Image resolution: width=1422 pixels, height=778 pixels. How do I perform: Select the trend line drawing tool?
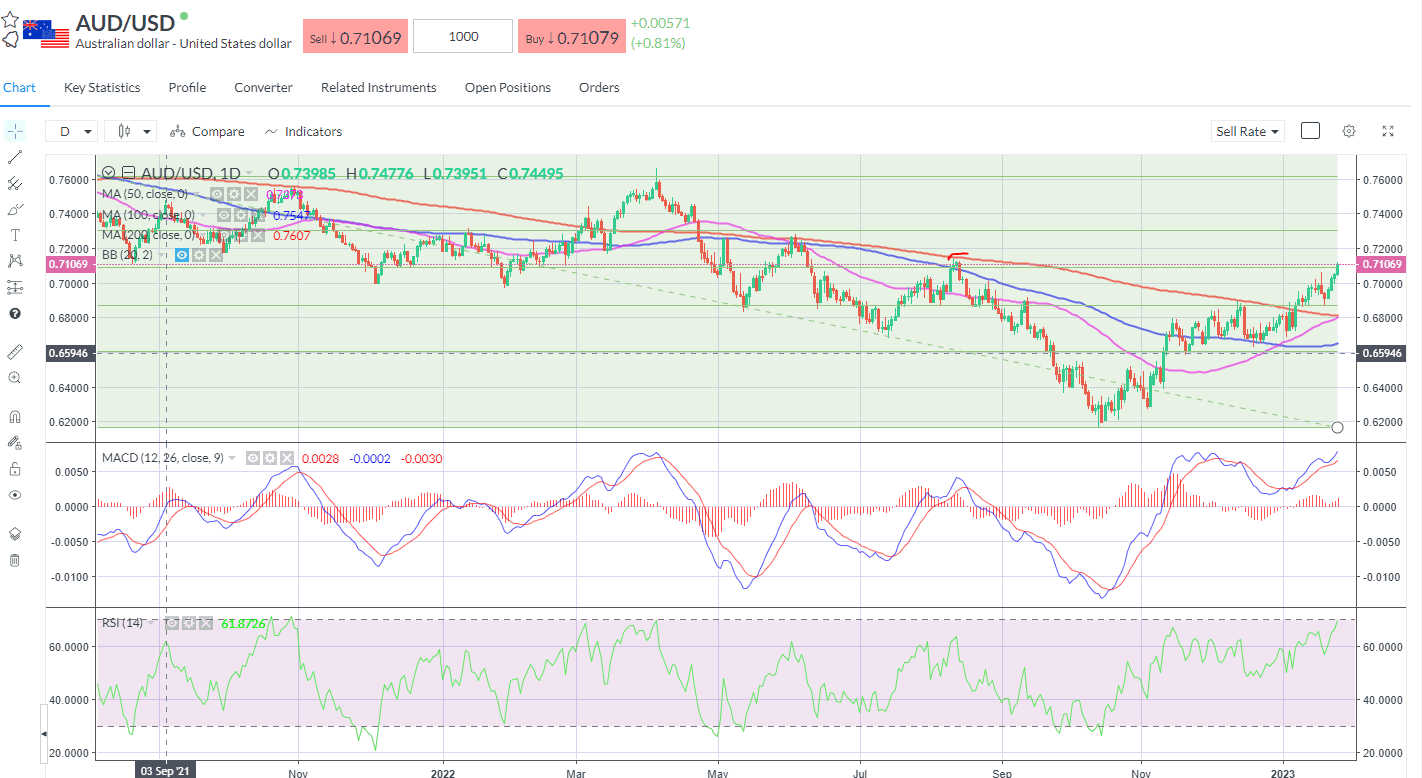(15, 157)
